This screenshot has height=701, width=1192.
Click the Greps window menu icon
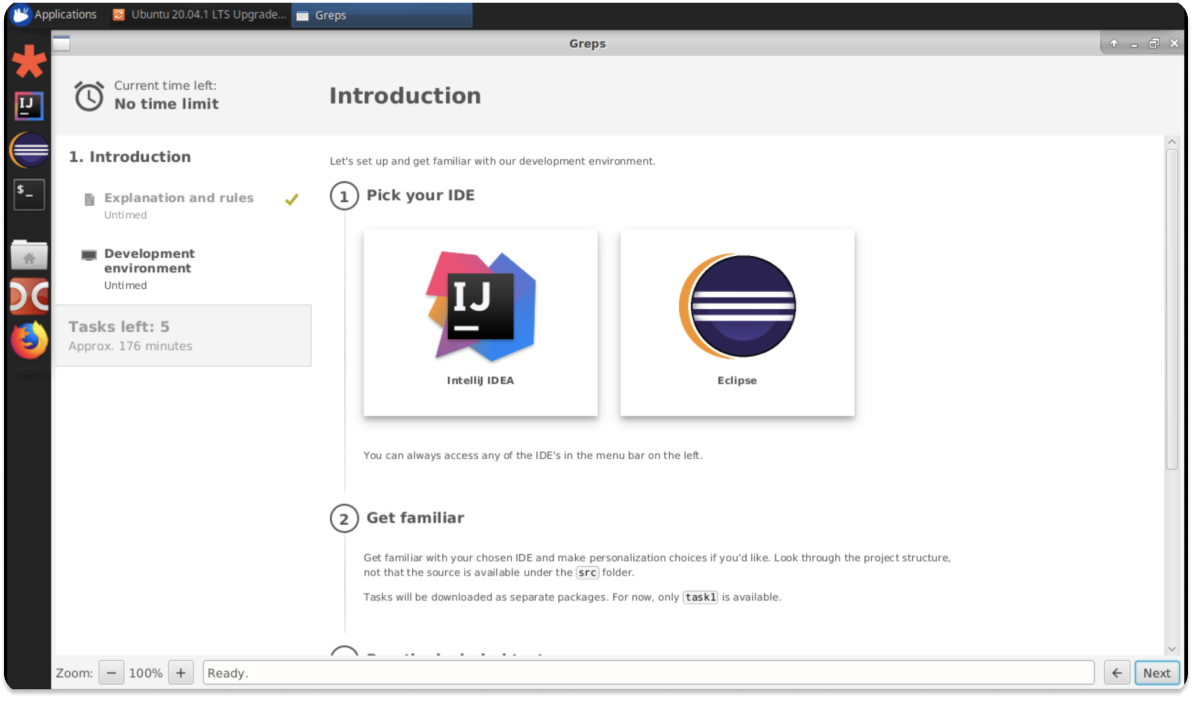62,43
